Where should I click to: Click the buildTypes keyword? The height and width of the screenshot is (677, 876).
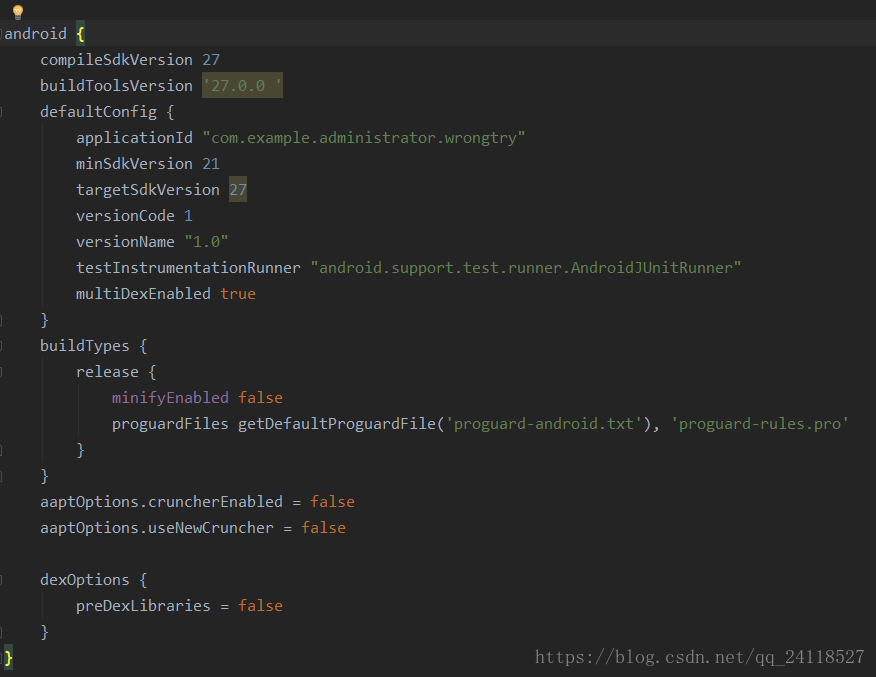85,346
